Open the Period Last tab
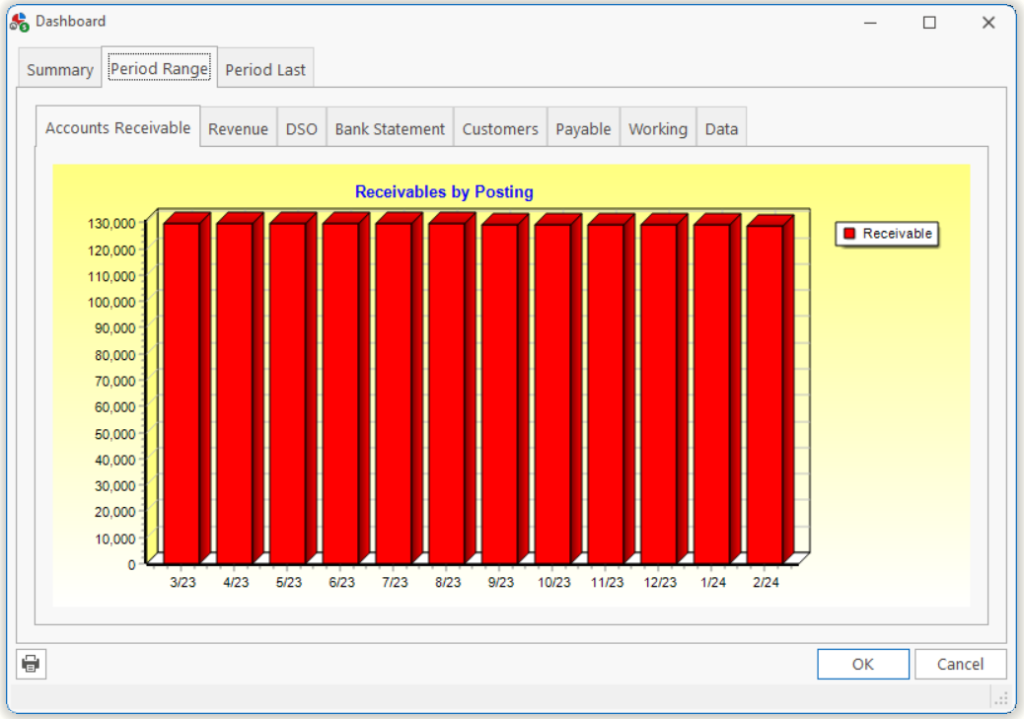Screen dimensions: 1024x719 (x=266, y=70)
